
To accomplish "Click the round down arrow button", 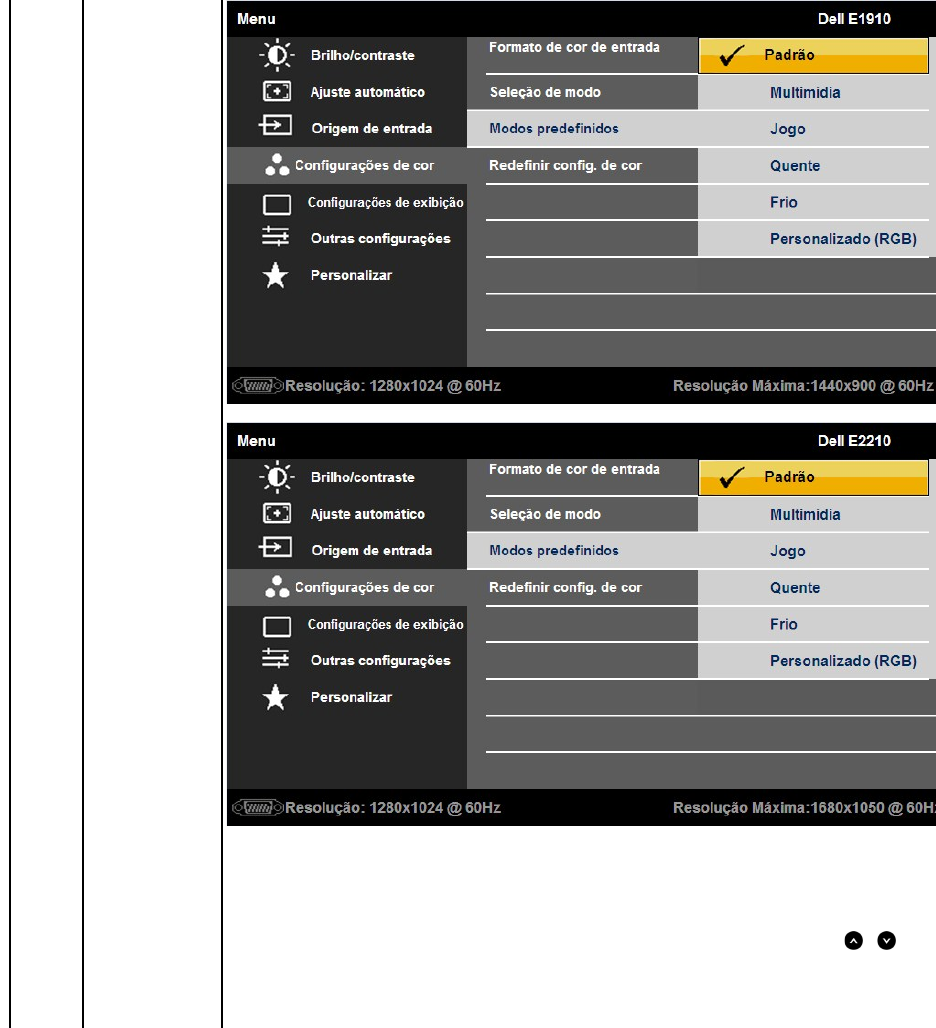I will tap(886, 941).
